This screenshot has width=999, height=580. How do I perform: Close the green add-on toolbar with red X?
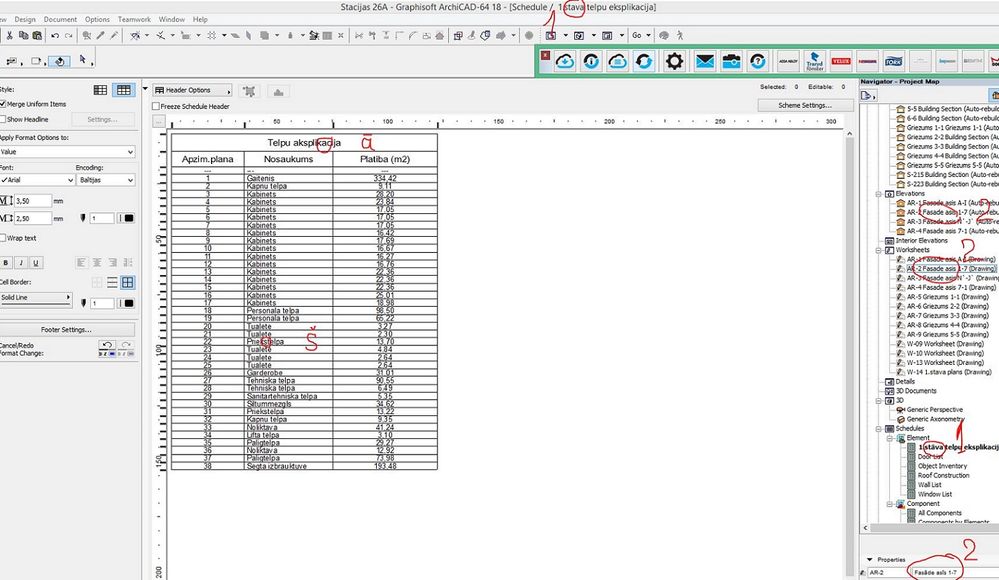545,55
